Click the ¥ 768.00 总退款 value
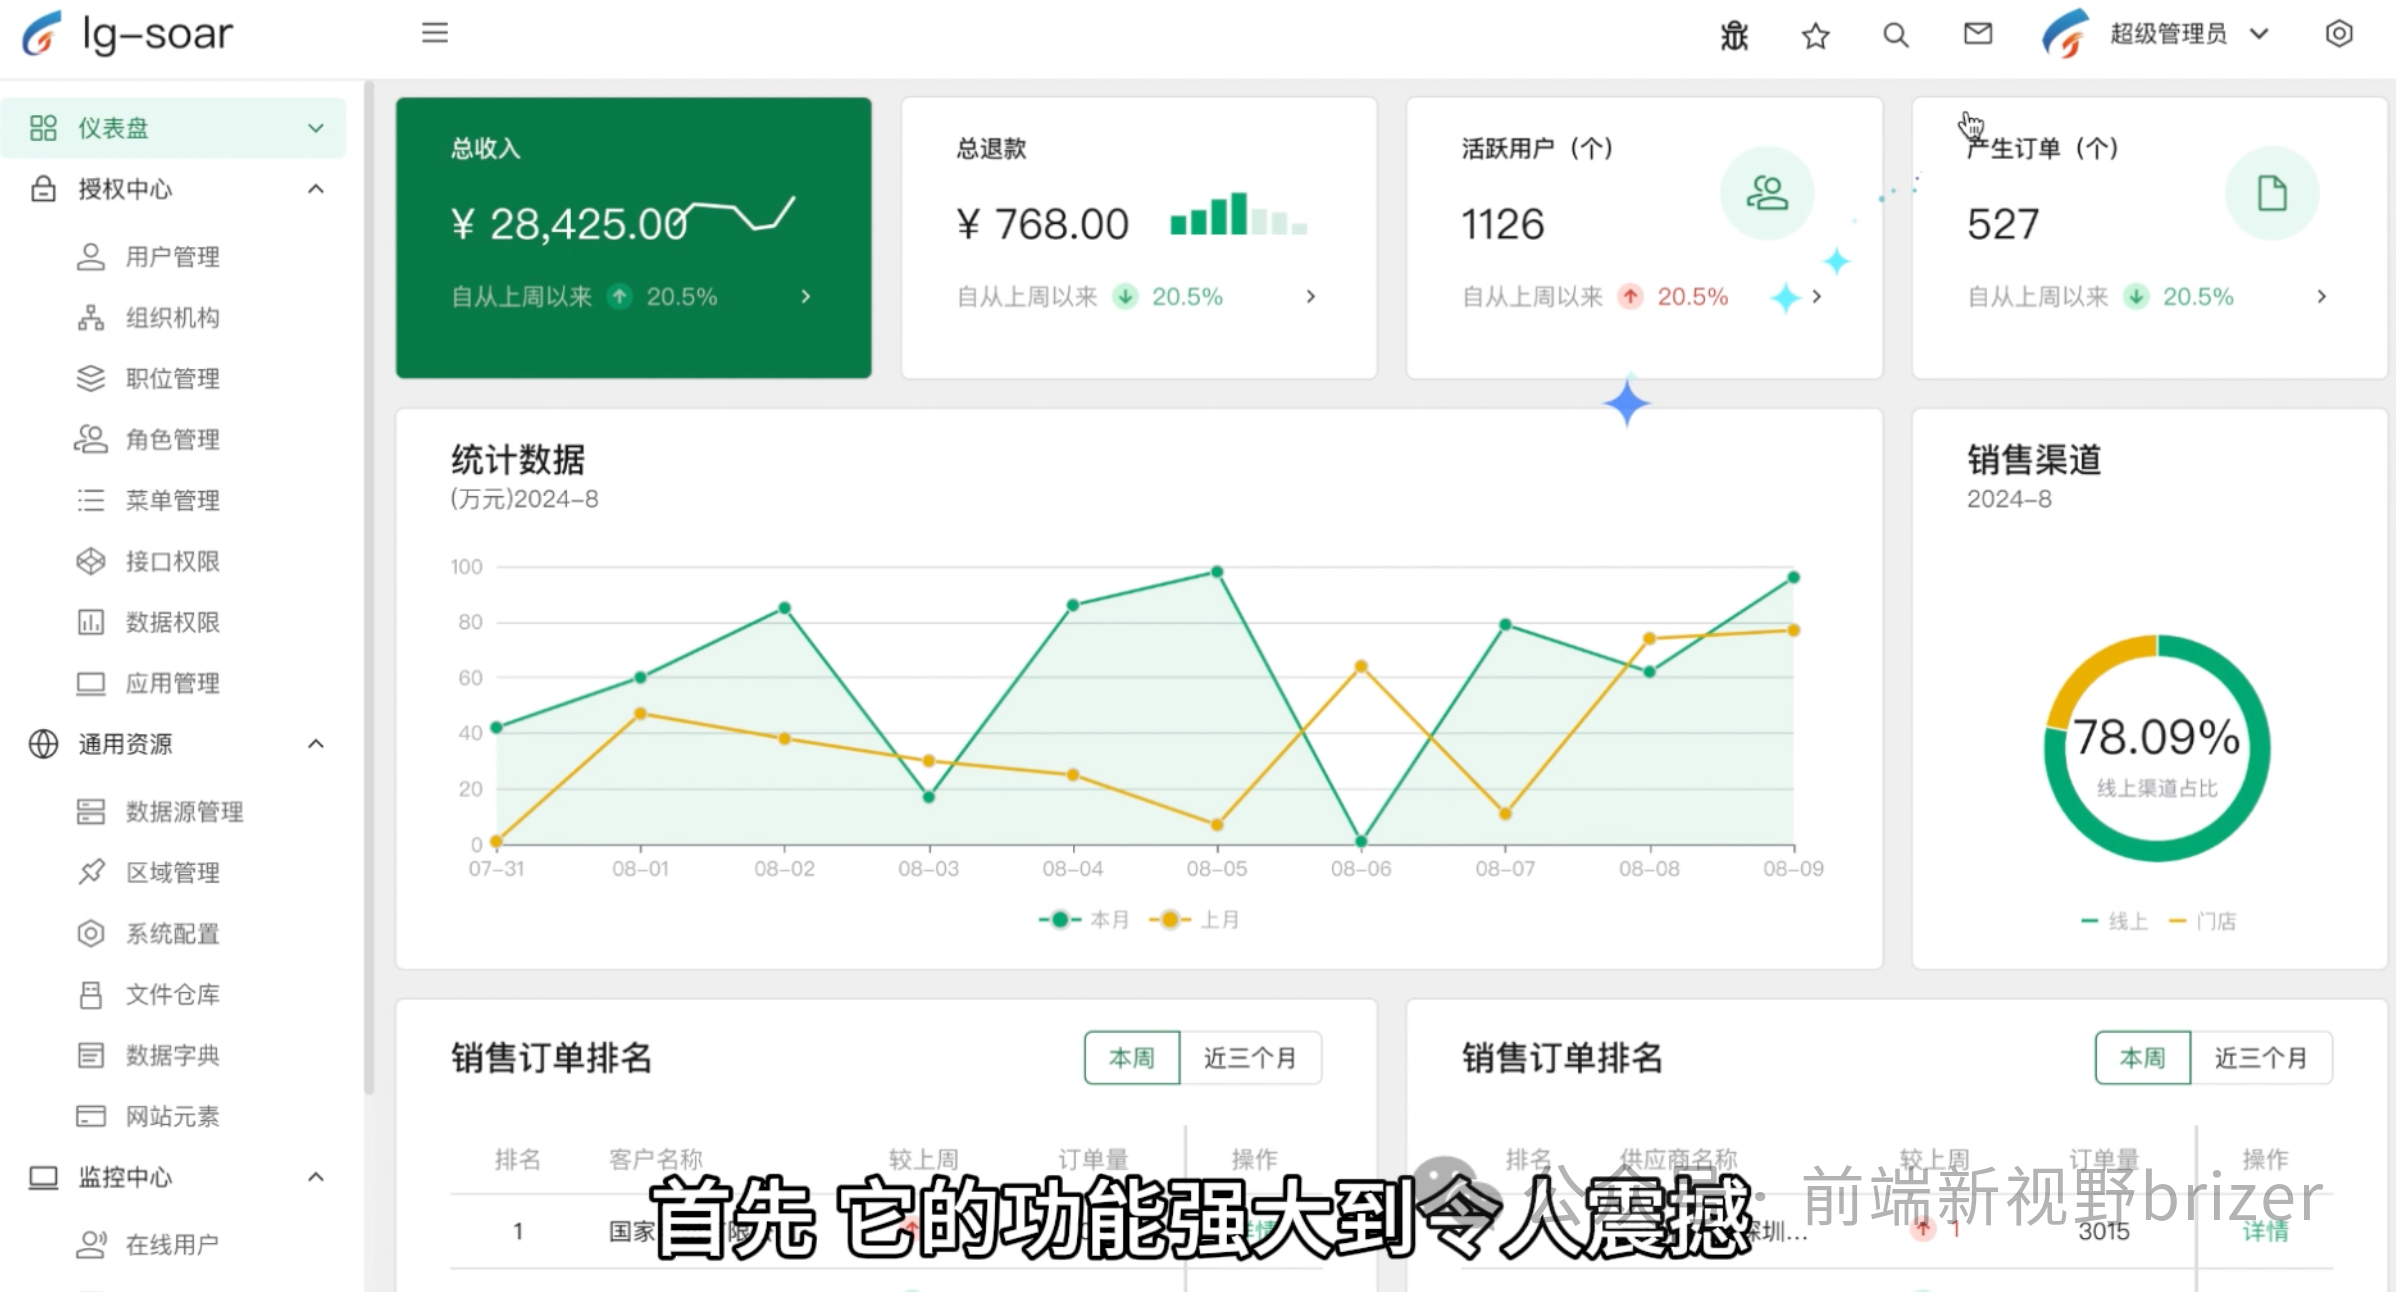2396x1292 pixels. pos(1043,224)
